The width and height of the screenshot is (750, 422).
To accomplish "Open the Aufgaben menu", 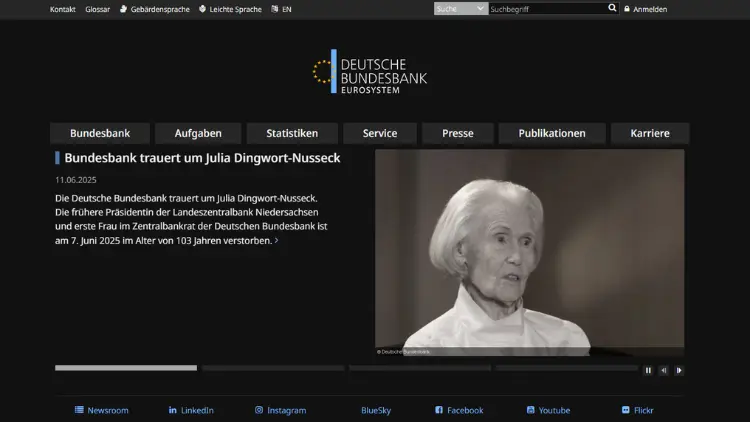I will click(198, 133).
